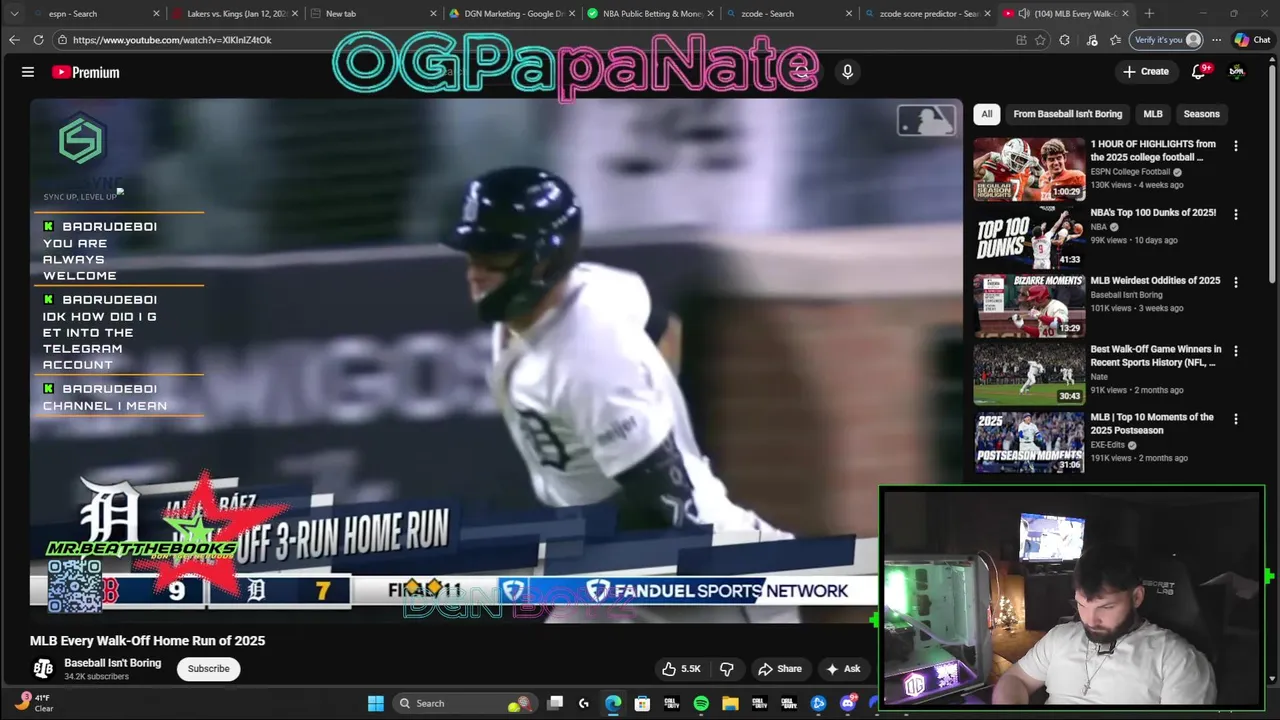
Task: Share the video
Action: [779, 669]
